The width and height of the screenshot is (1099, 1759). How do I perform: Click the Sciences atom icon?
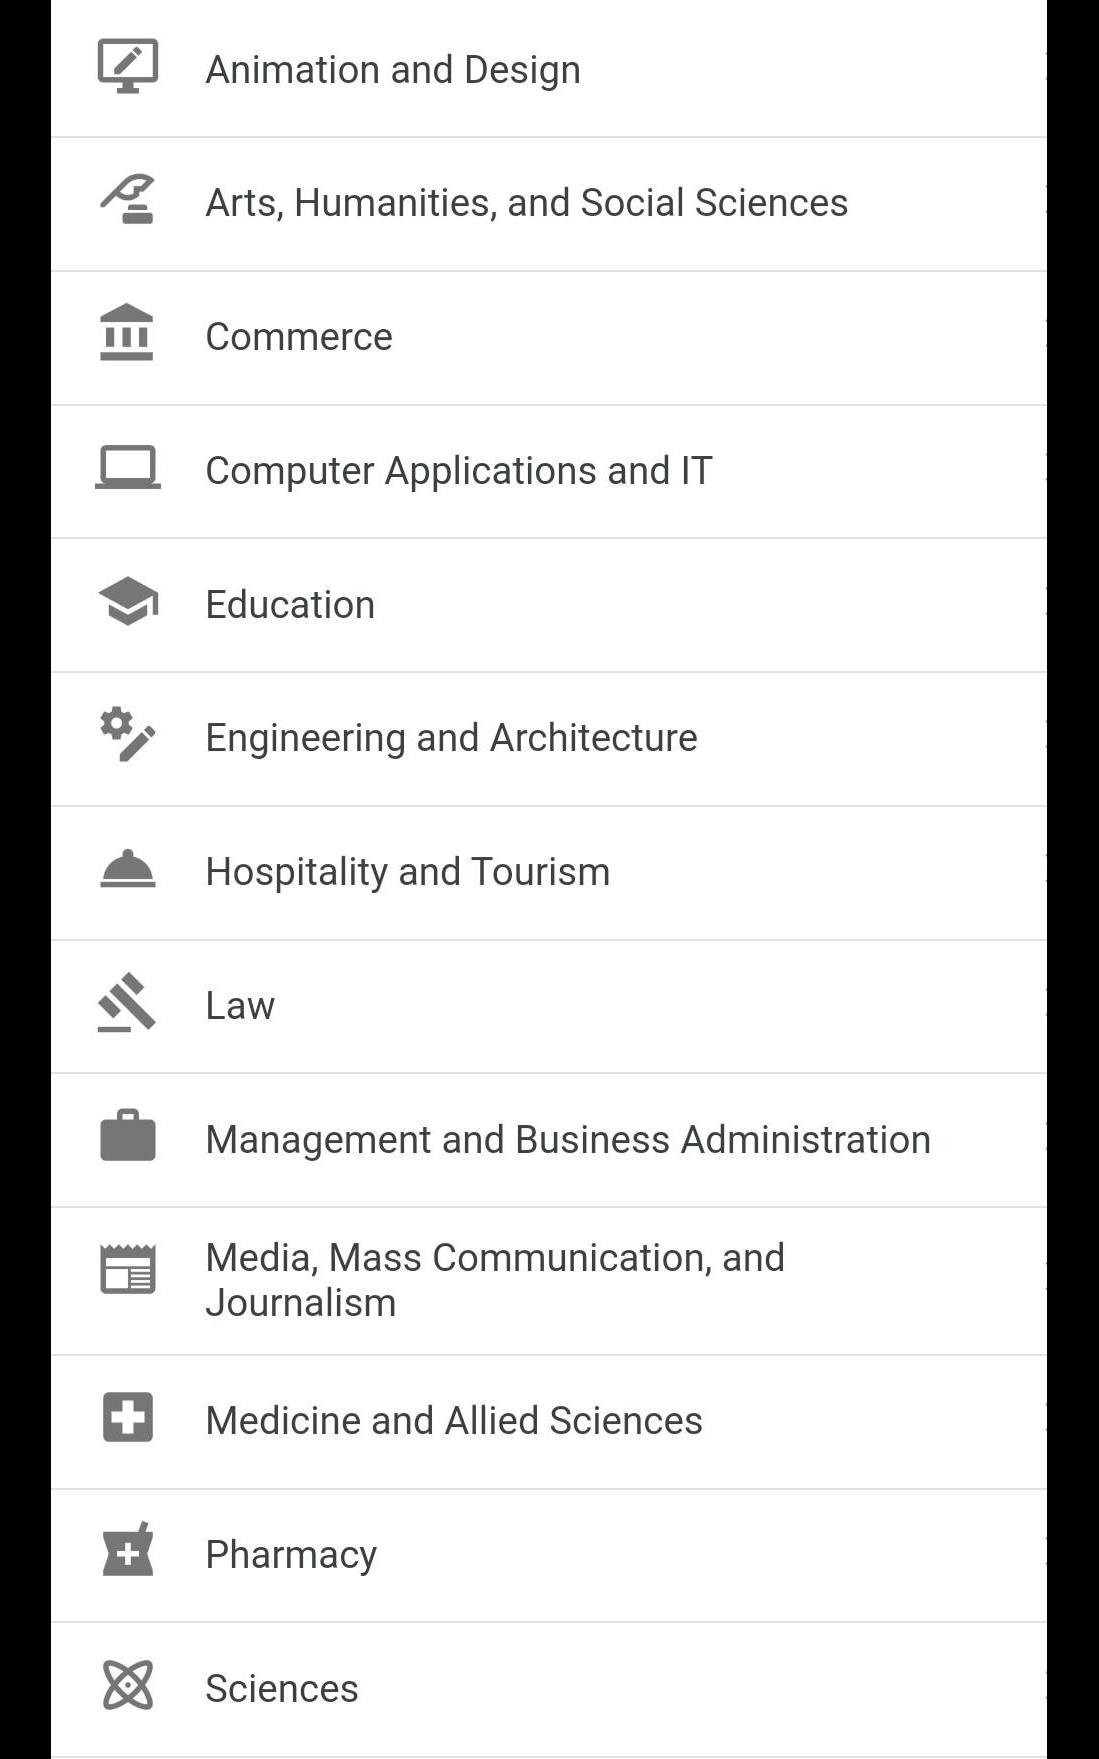point(127,1685)
